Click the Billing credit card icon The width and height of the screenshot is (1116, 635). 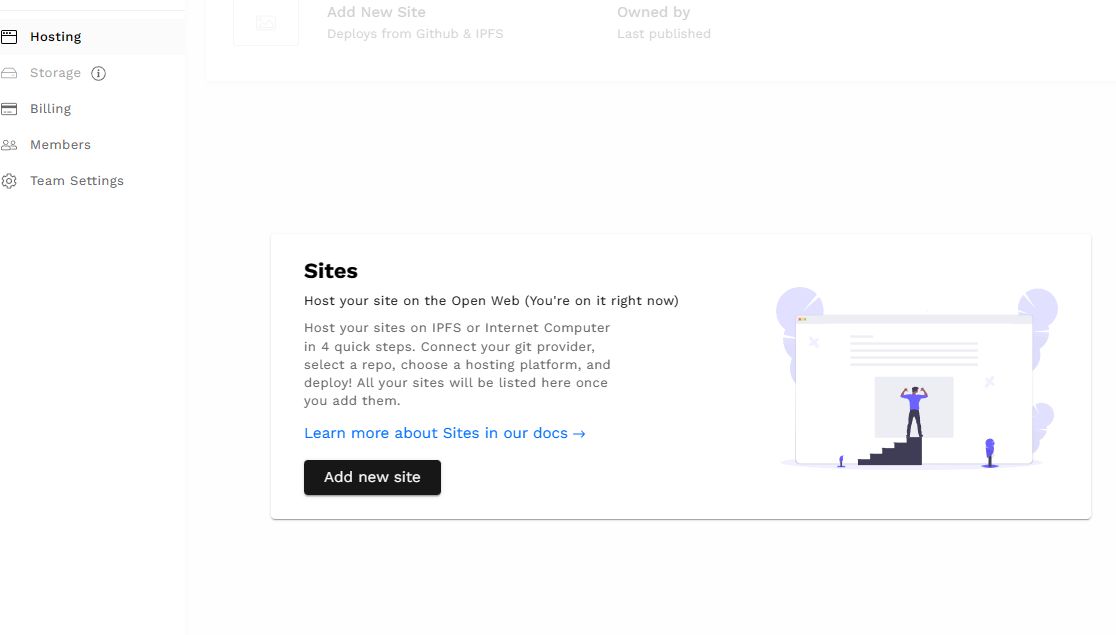tap(9, 109)
